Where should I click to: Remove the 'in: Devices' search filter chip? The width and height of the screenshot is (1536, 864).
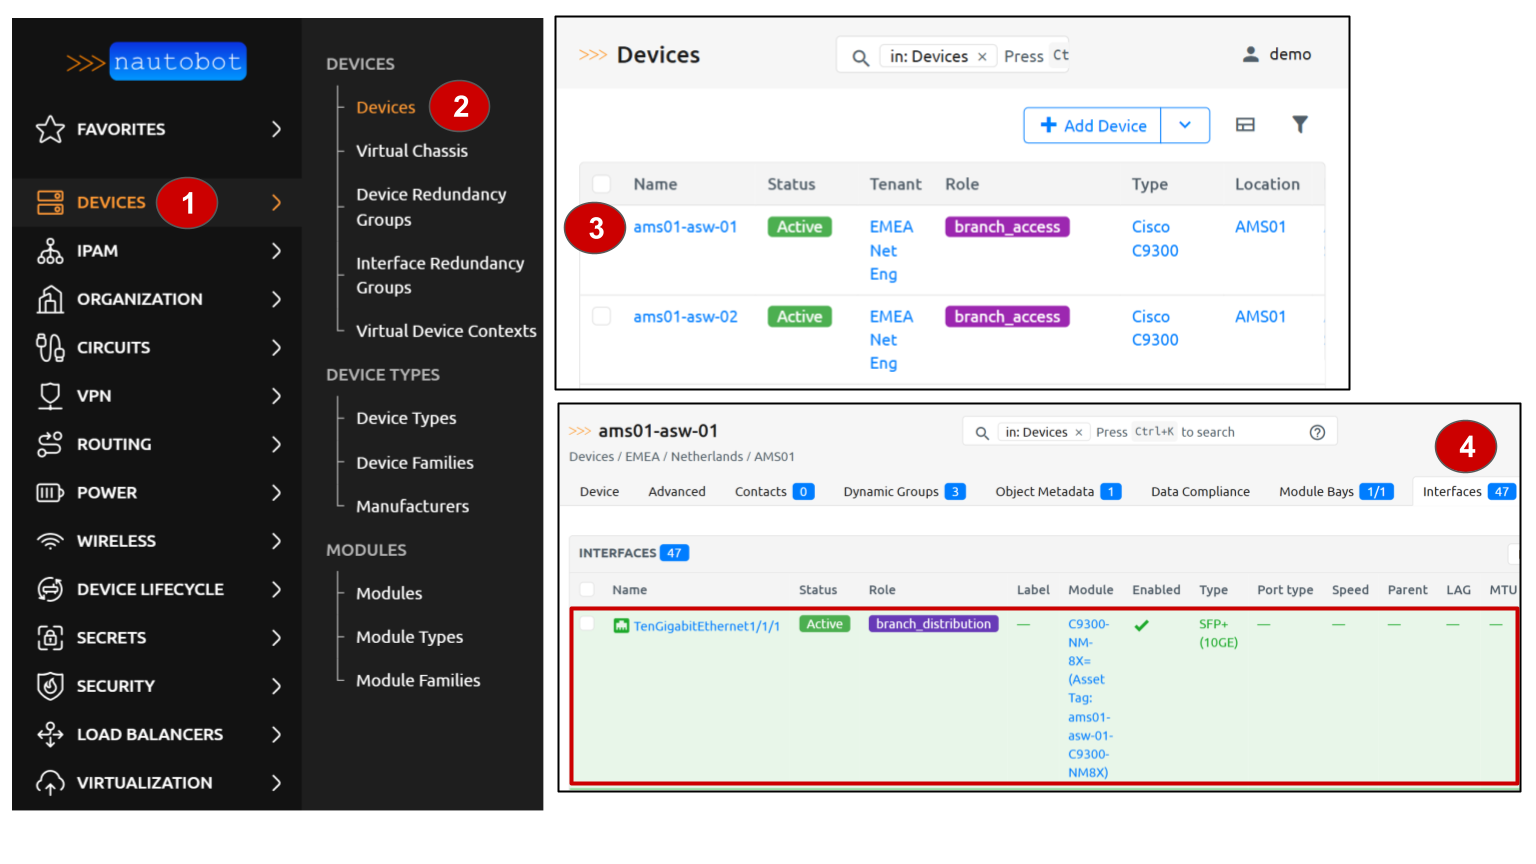click(x=982, y=57)
